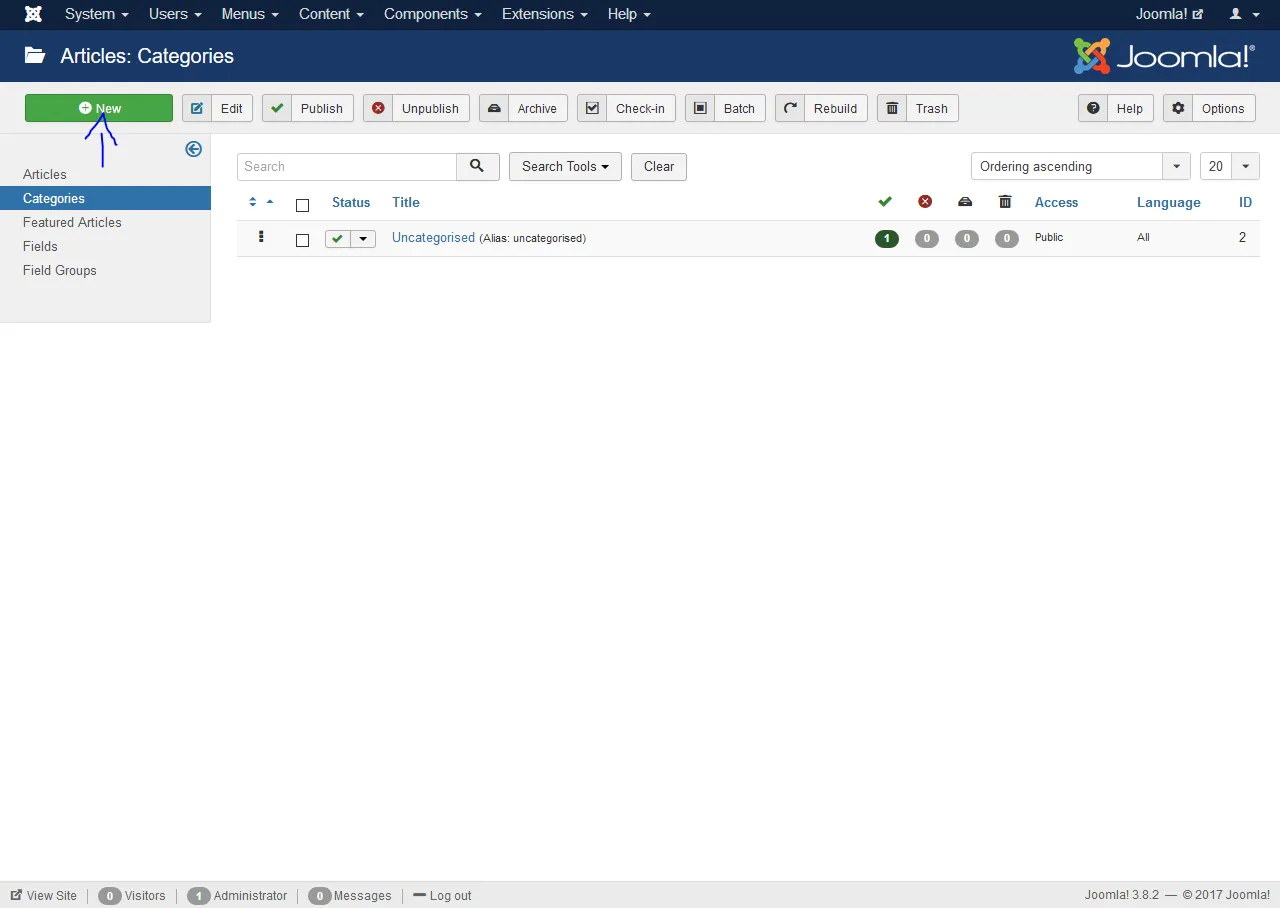Sort by Access column header

[1056, 202]
